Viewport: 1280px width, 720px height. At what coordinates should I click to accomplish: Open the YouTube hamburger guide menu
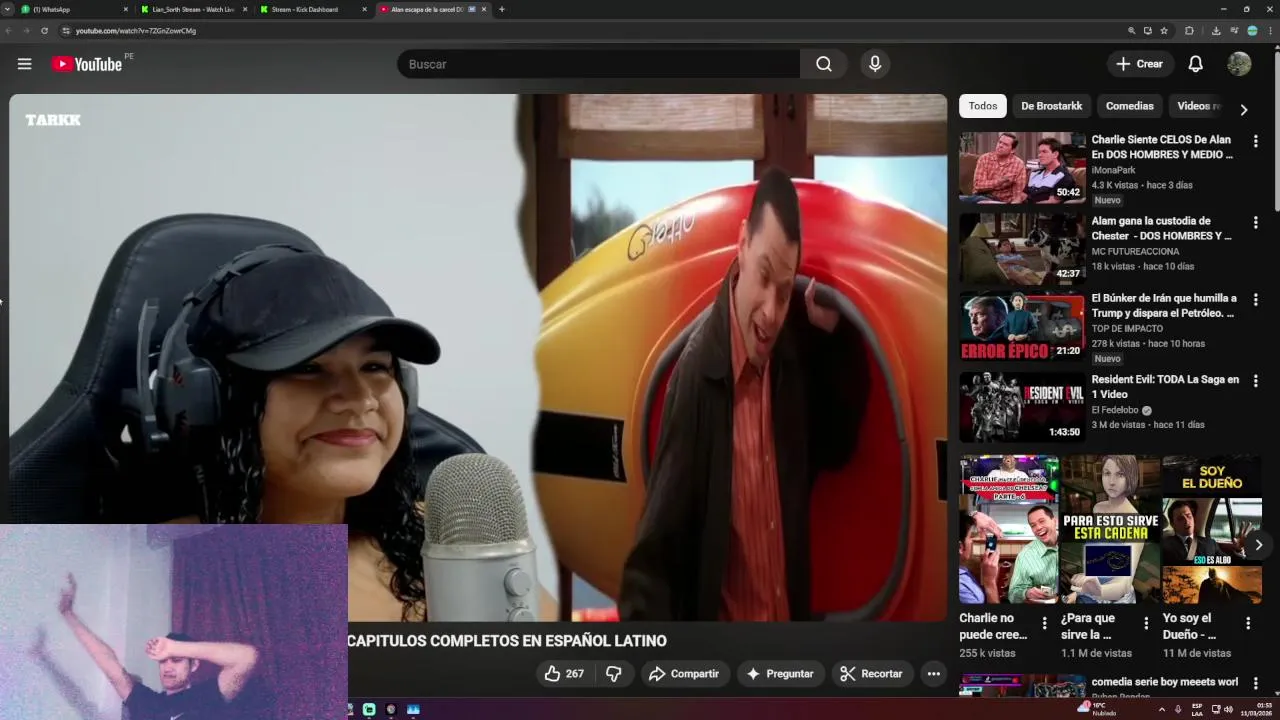coord(24,64)
